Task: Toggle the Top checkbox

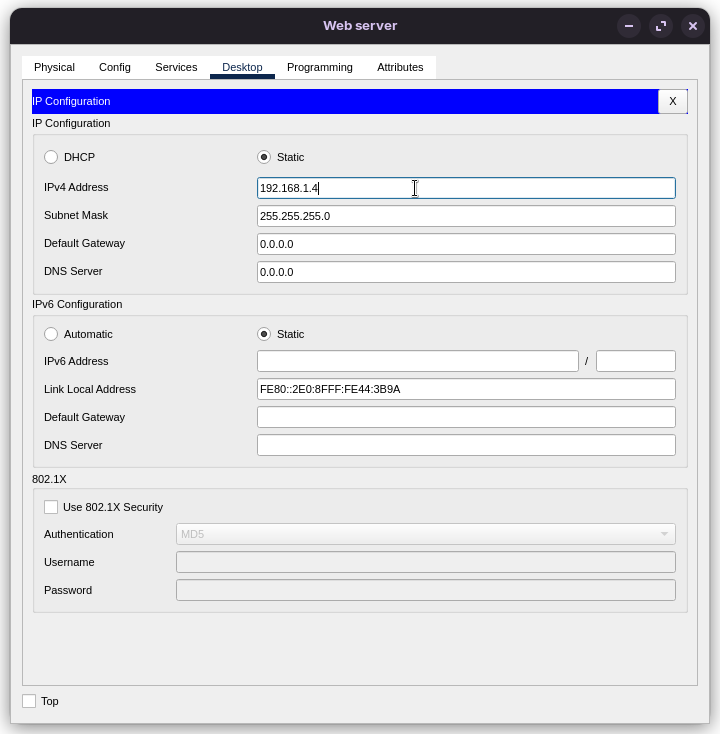Action: click(29, 701)
